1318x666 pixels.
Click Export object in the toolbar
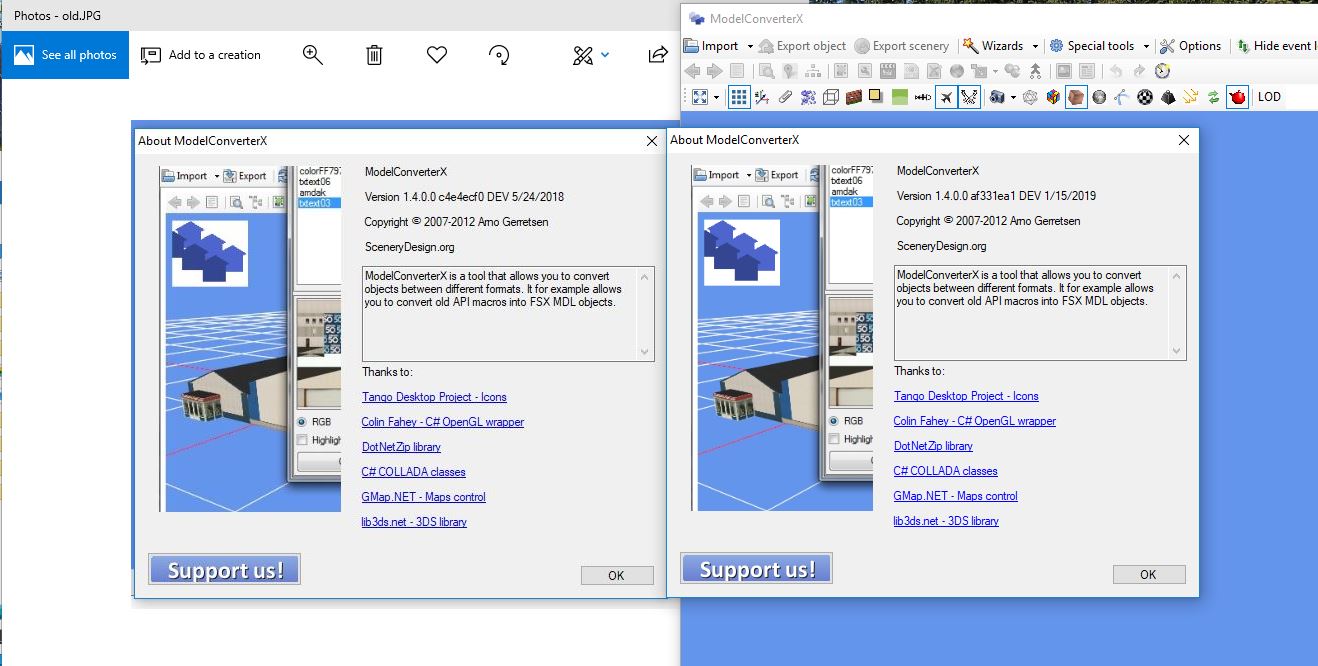803,46
